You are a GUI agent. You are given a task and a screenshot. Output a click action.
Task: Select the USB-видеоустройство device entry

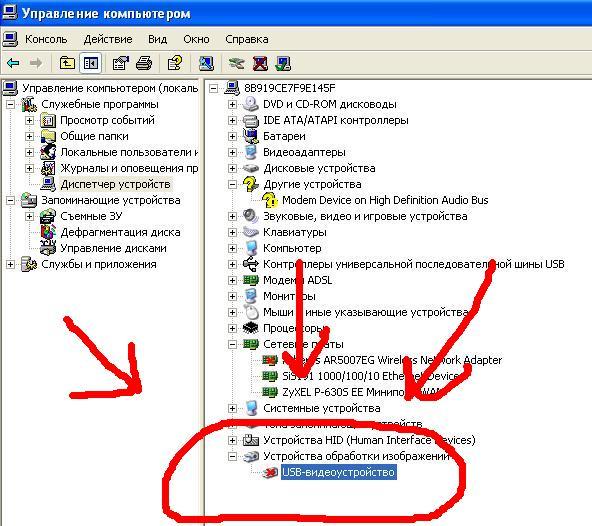pyautogui.click(x=339, y=472)
